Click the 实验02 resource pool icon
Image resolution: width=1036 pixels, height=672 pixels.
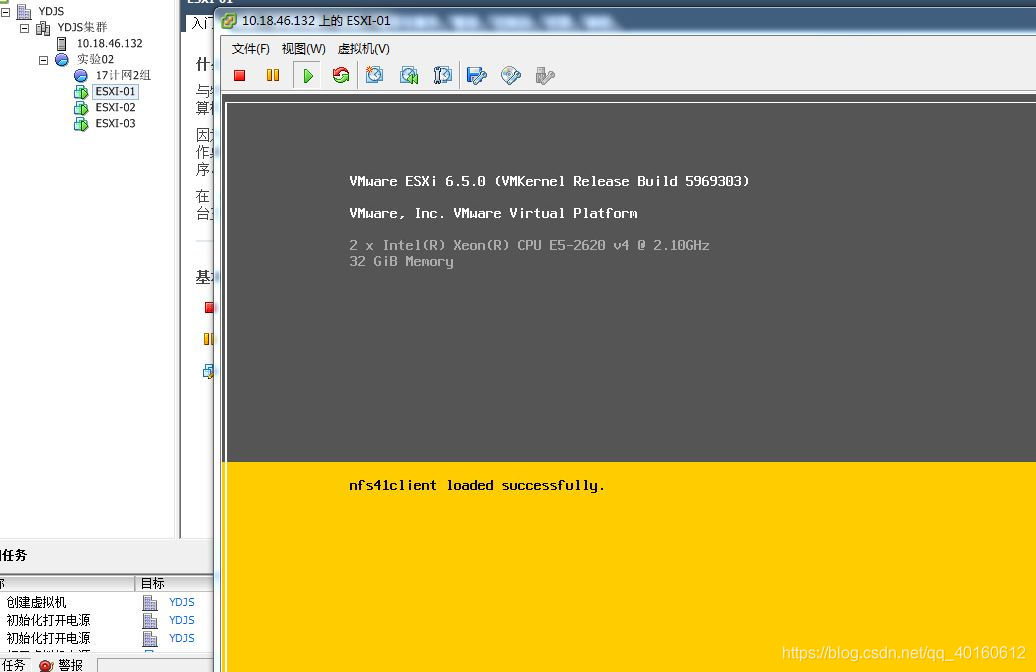click(x=62, y=59)
